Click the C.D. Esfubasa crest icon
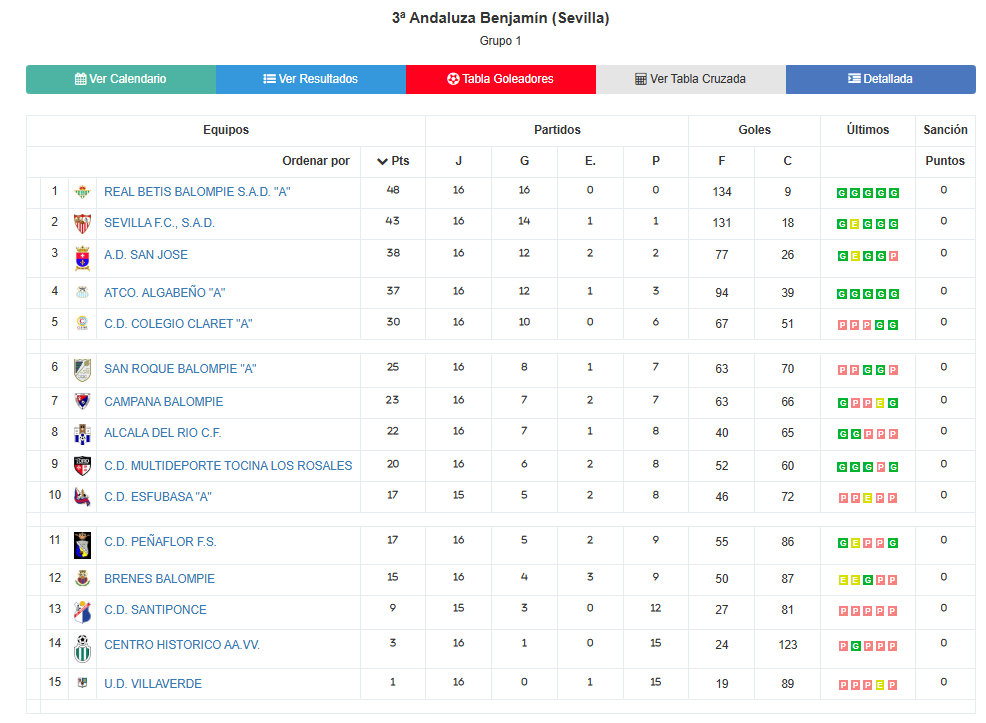This screenshot has height=723, width=986. 82,497
